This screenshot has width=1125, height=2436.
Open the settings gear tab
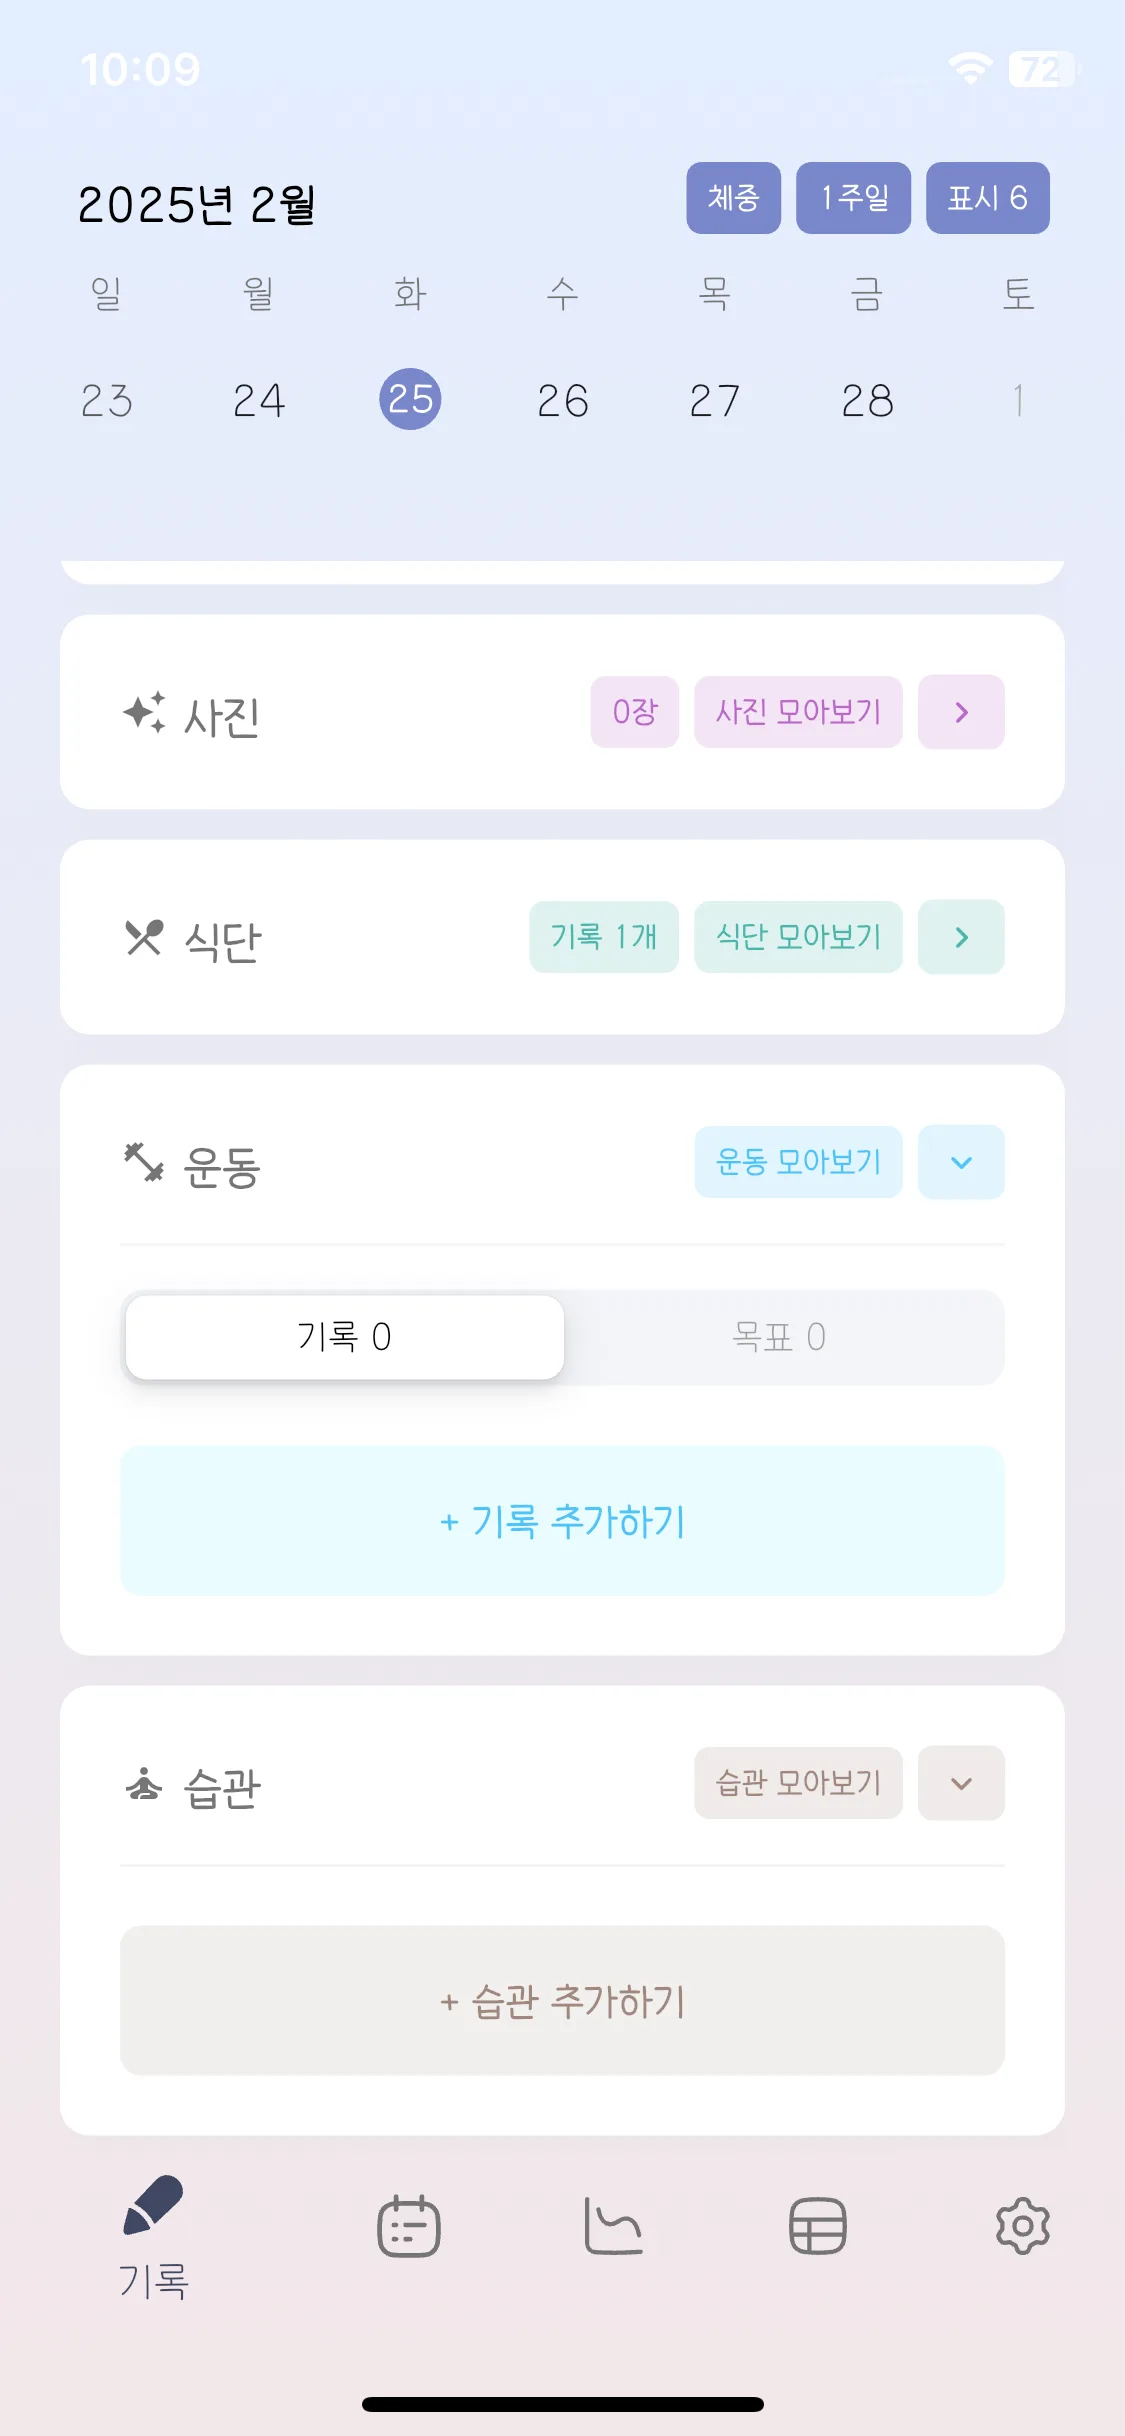(x=1022, y=2226)
